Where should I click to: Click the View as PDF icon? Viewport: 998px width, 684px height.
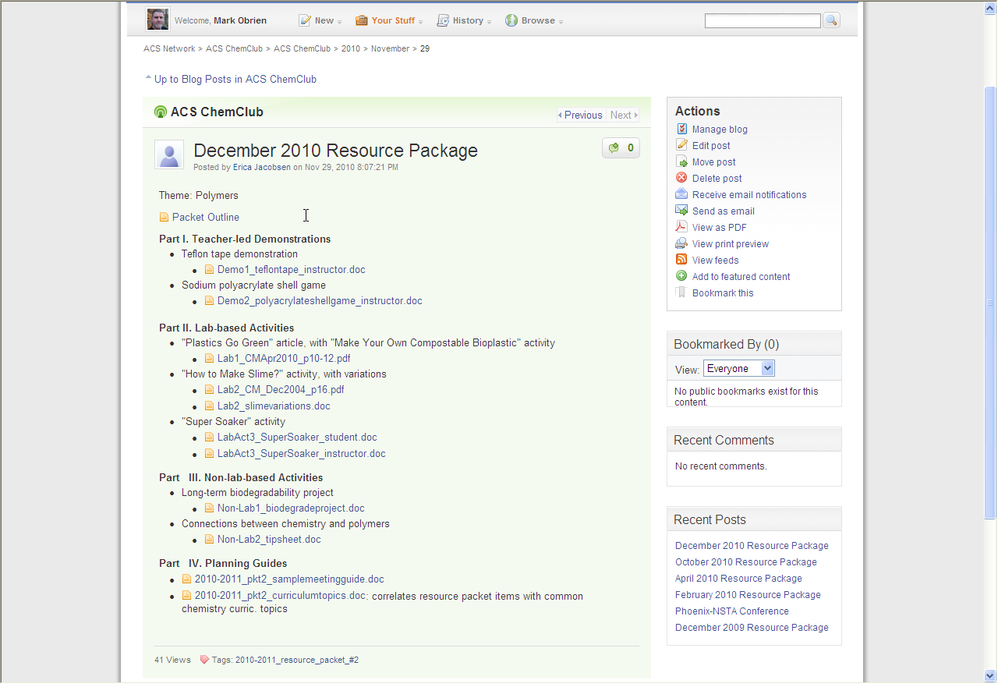coord(681,227)
